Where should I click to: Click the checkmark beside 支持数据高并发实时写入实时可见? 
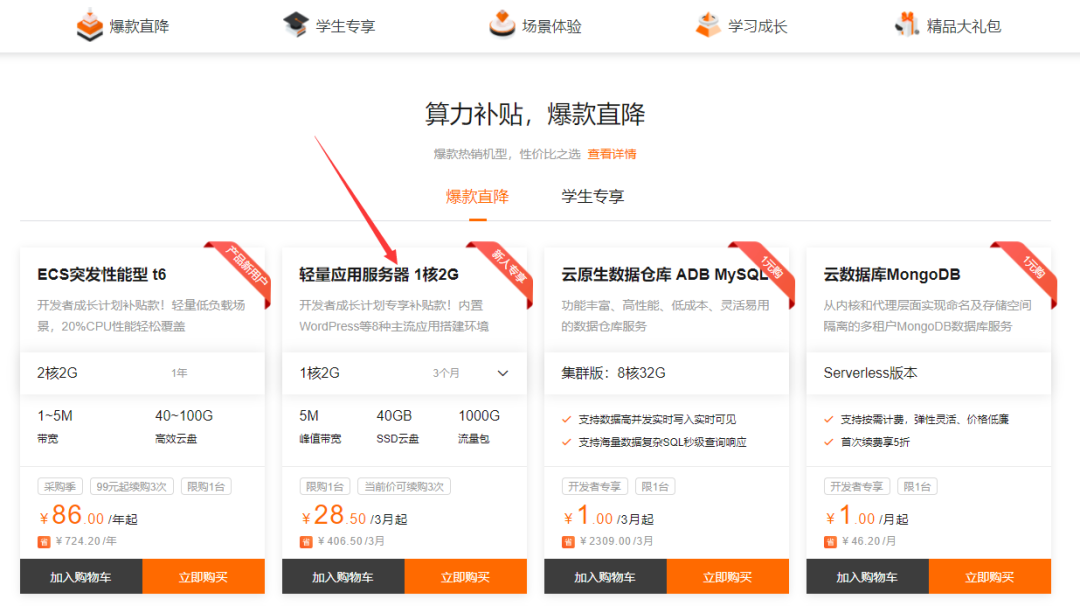(567, 419)
